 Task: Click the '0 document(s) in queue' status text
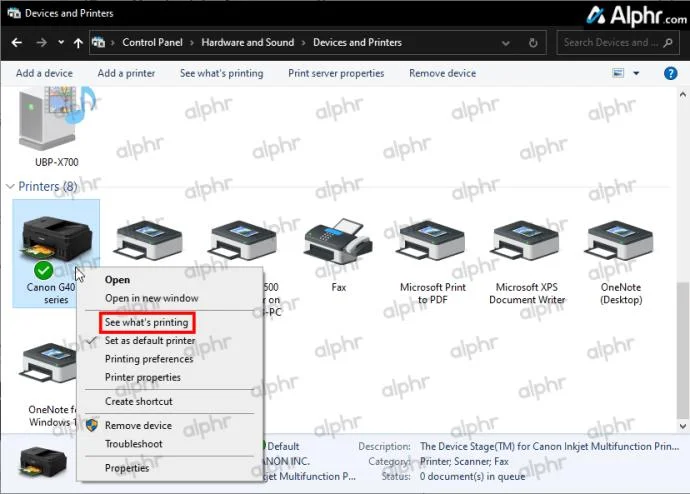tap(472, 476)
